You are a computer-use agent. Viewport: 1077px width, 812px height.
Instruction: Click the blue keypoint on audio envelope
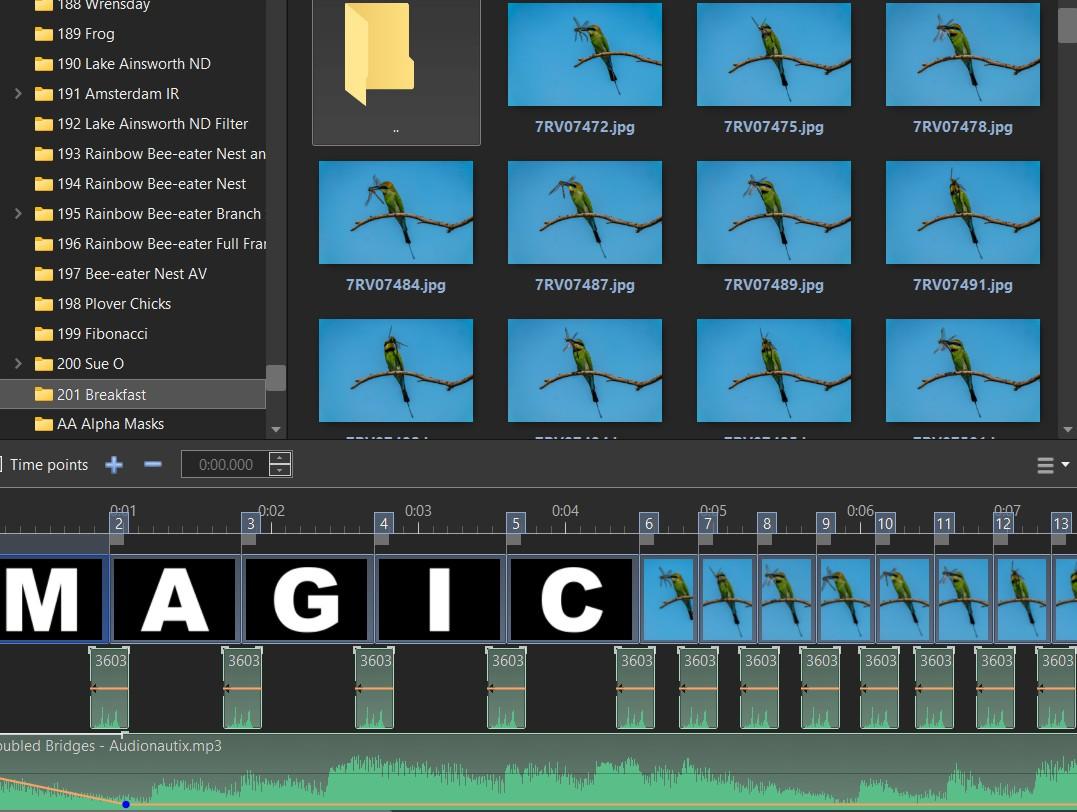126,804
